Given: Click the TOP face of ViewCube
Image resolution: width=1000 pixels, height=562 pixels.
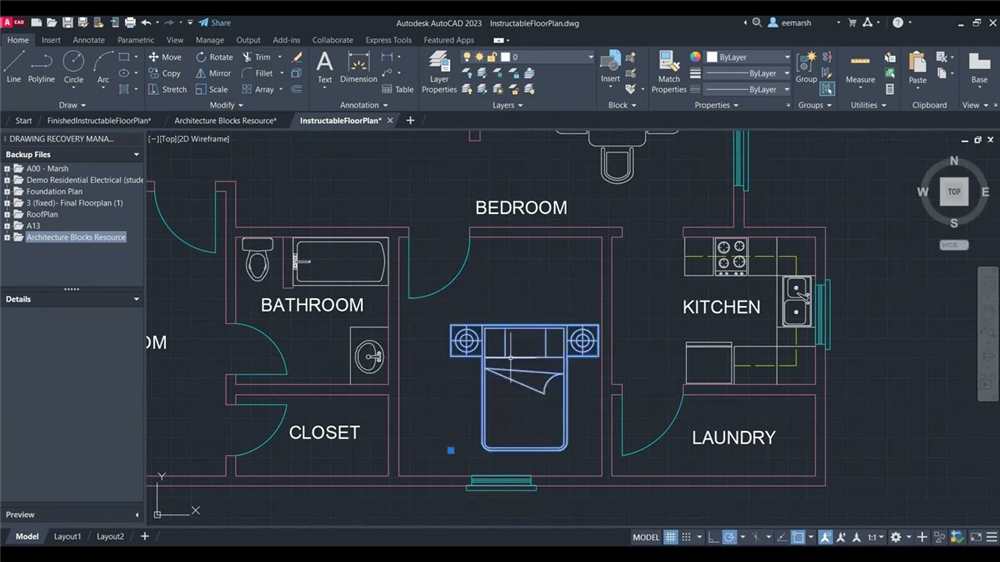Looking at the screenshot, I should [954, 192].
